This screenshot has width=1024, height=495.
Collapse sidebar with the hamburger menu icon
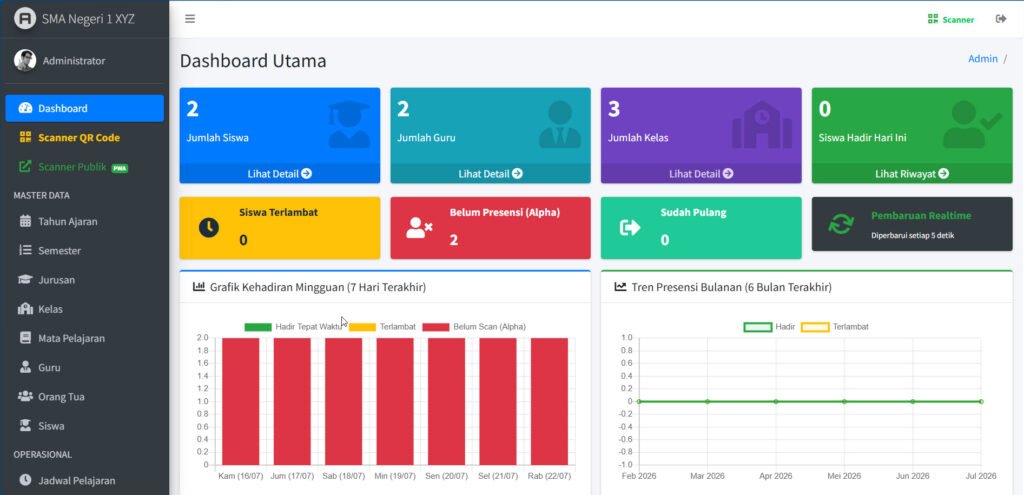(190, 19)
